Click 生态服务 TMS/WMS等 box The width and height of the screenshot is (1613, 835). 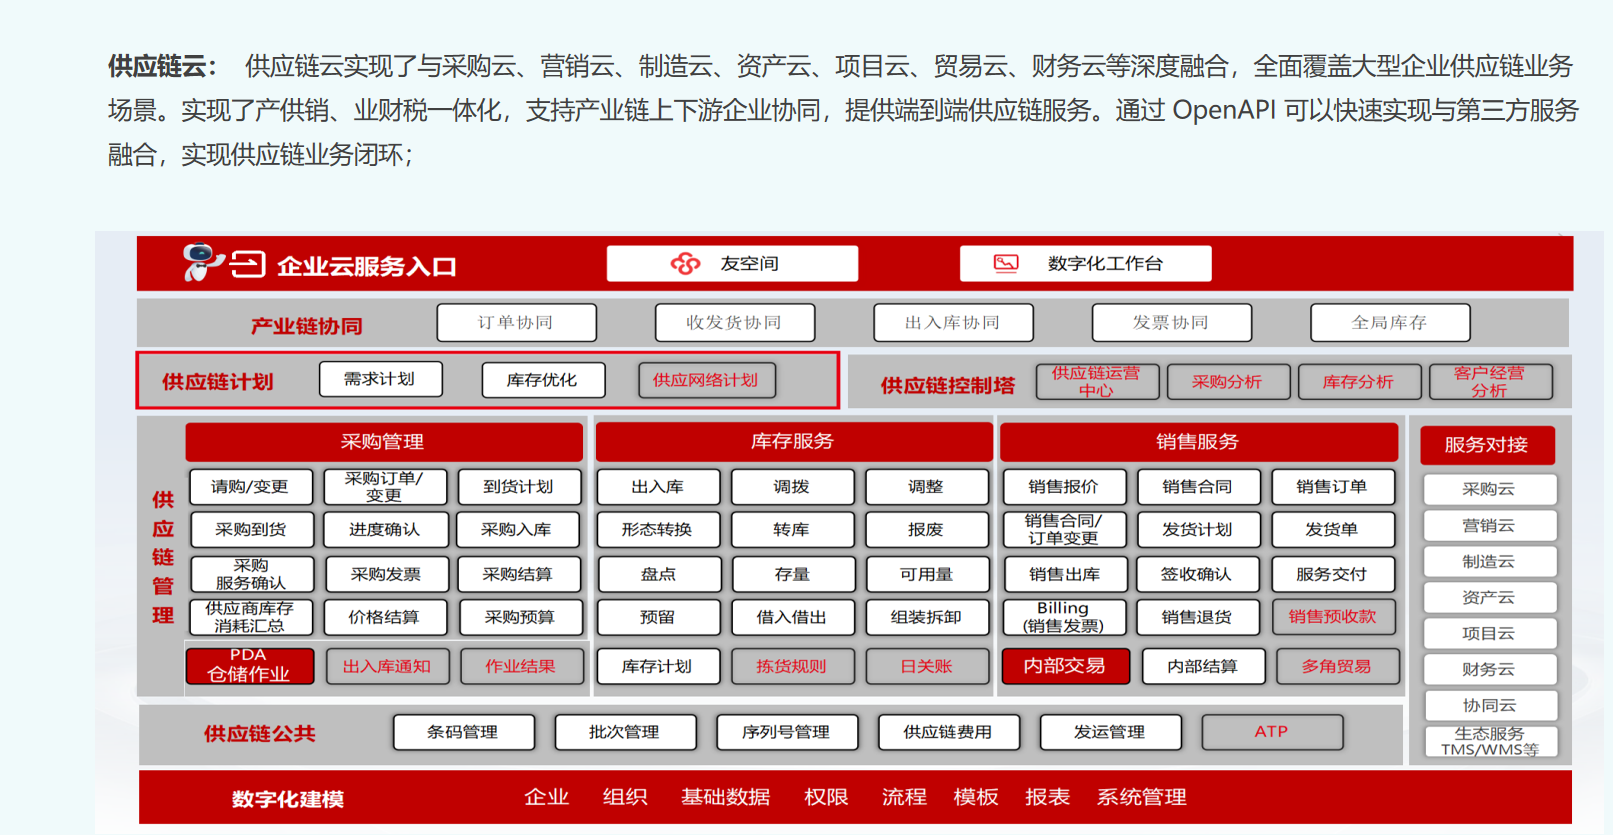(x=1490, y=742)
